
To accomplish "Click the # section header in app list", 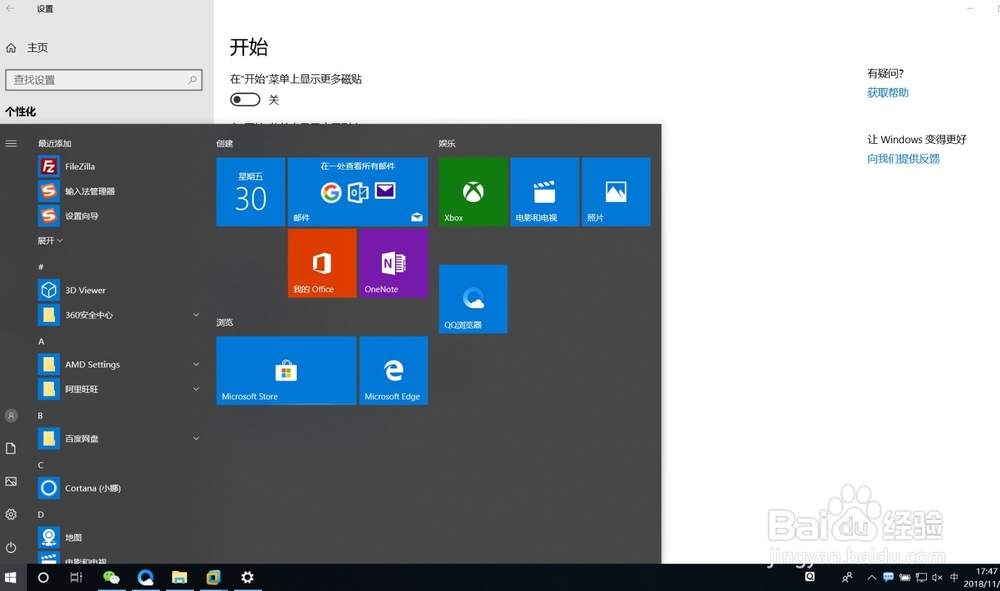I will pyautogui.click(x=41, y=267).
